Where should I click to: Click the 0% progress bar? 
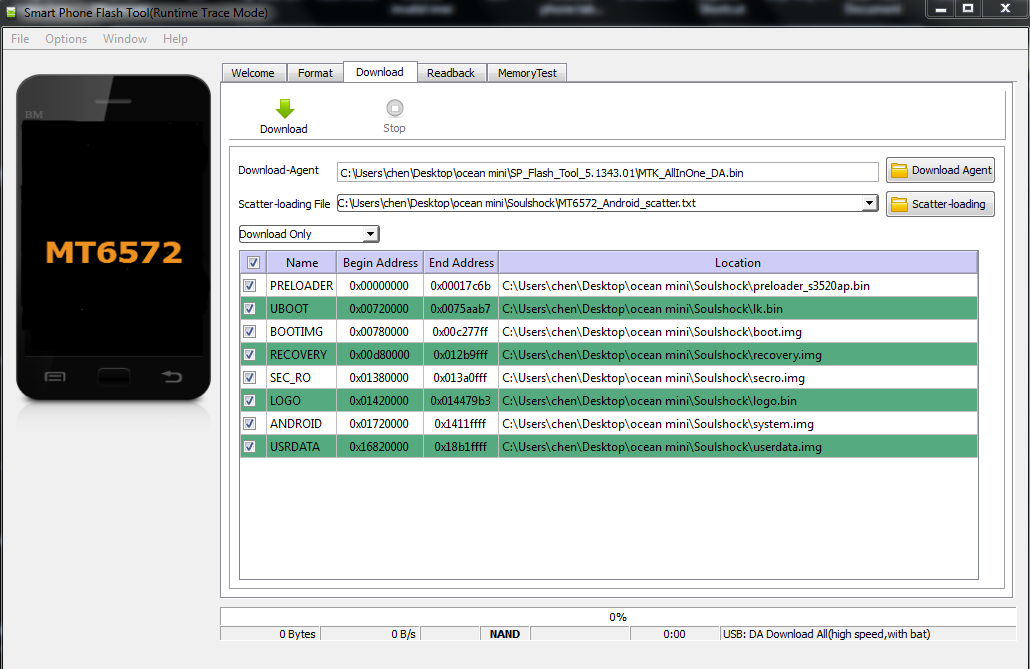[617, 617]
